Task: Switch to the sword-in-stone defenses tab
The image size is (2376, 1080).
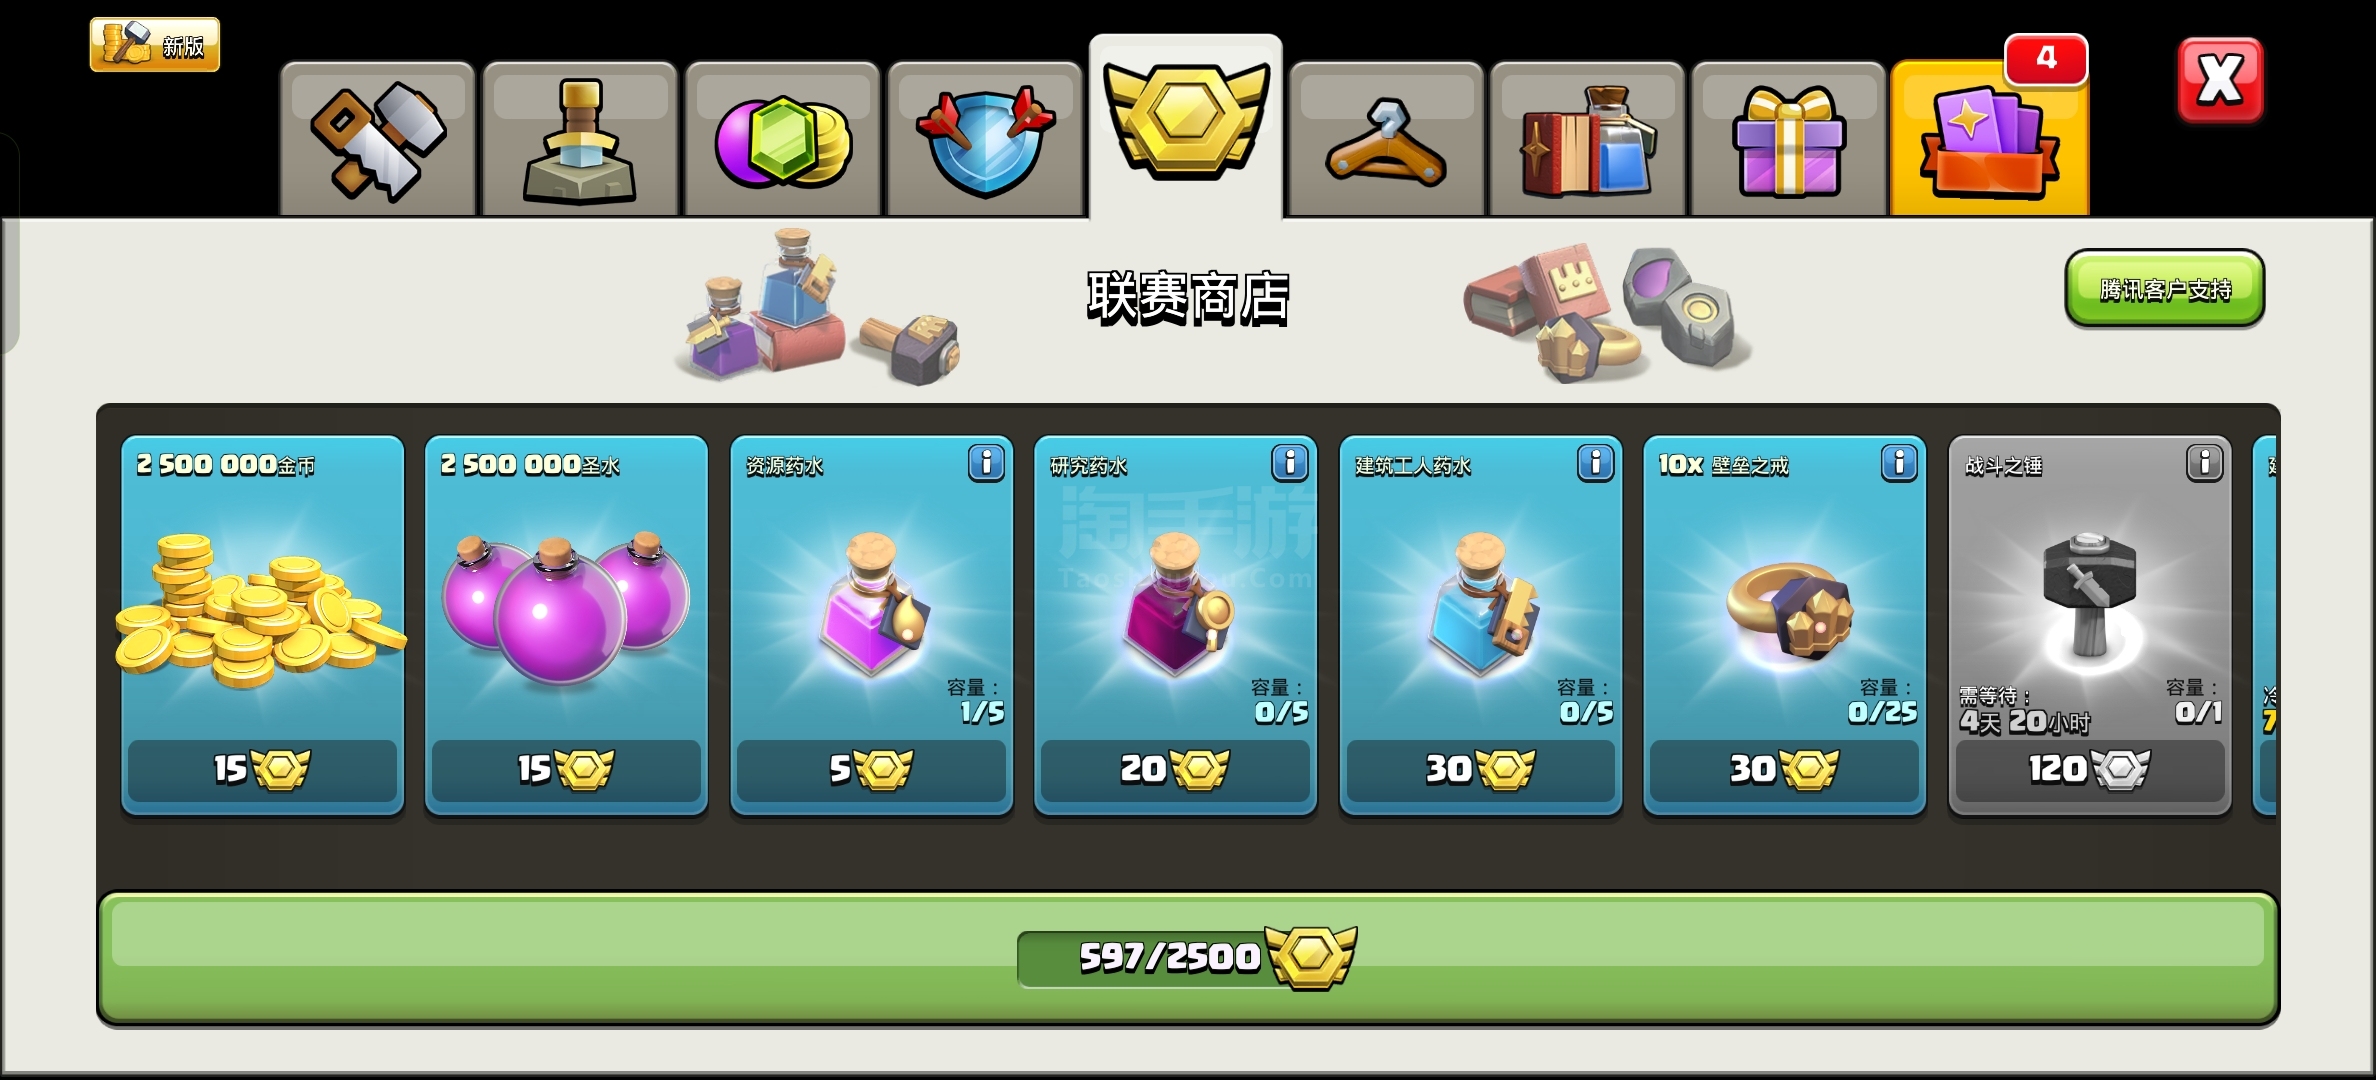Action: tap(580, 140)
